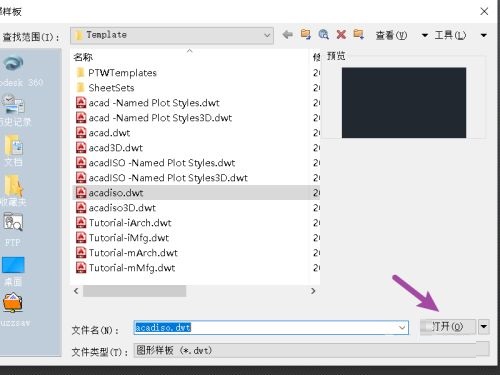
Task: Select Tutorial-iMfg.dwt template
Action: point(123,238)
